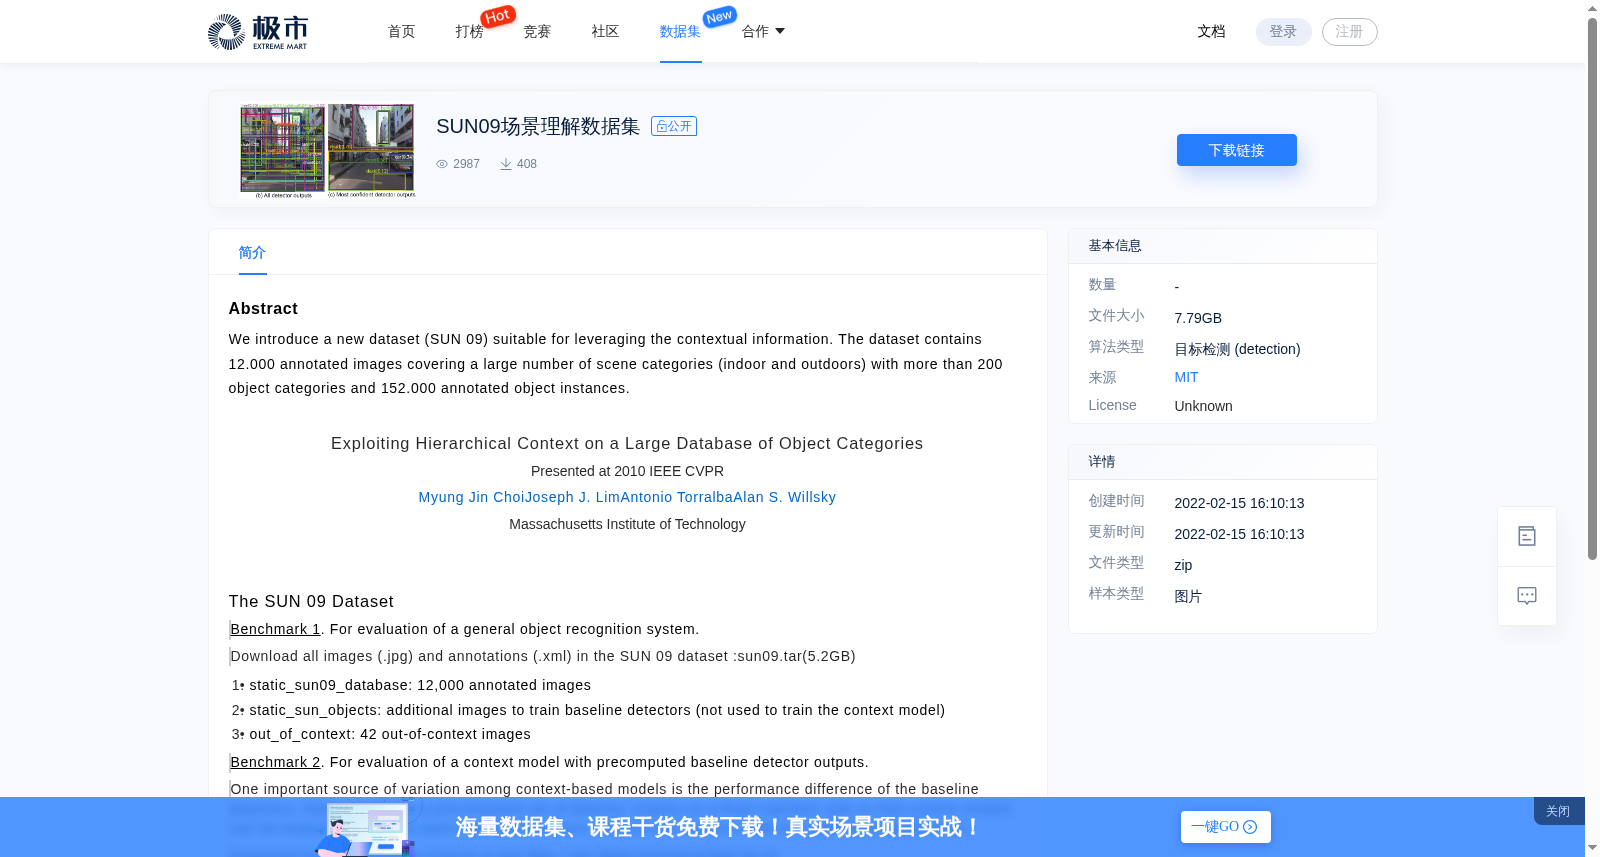Go to 打榜 ranking page
This screenshot has height=857, width=1600.
click(470, 32)
